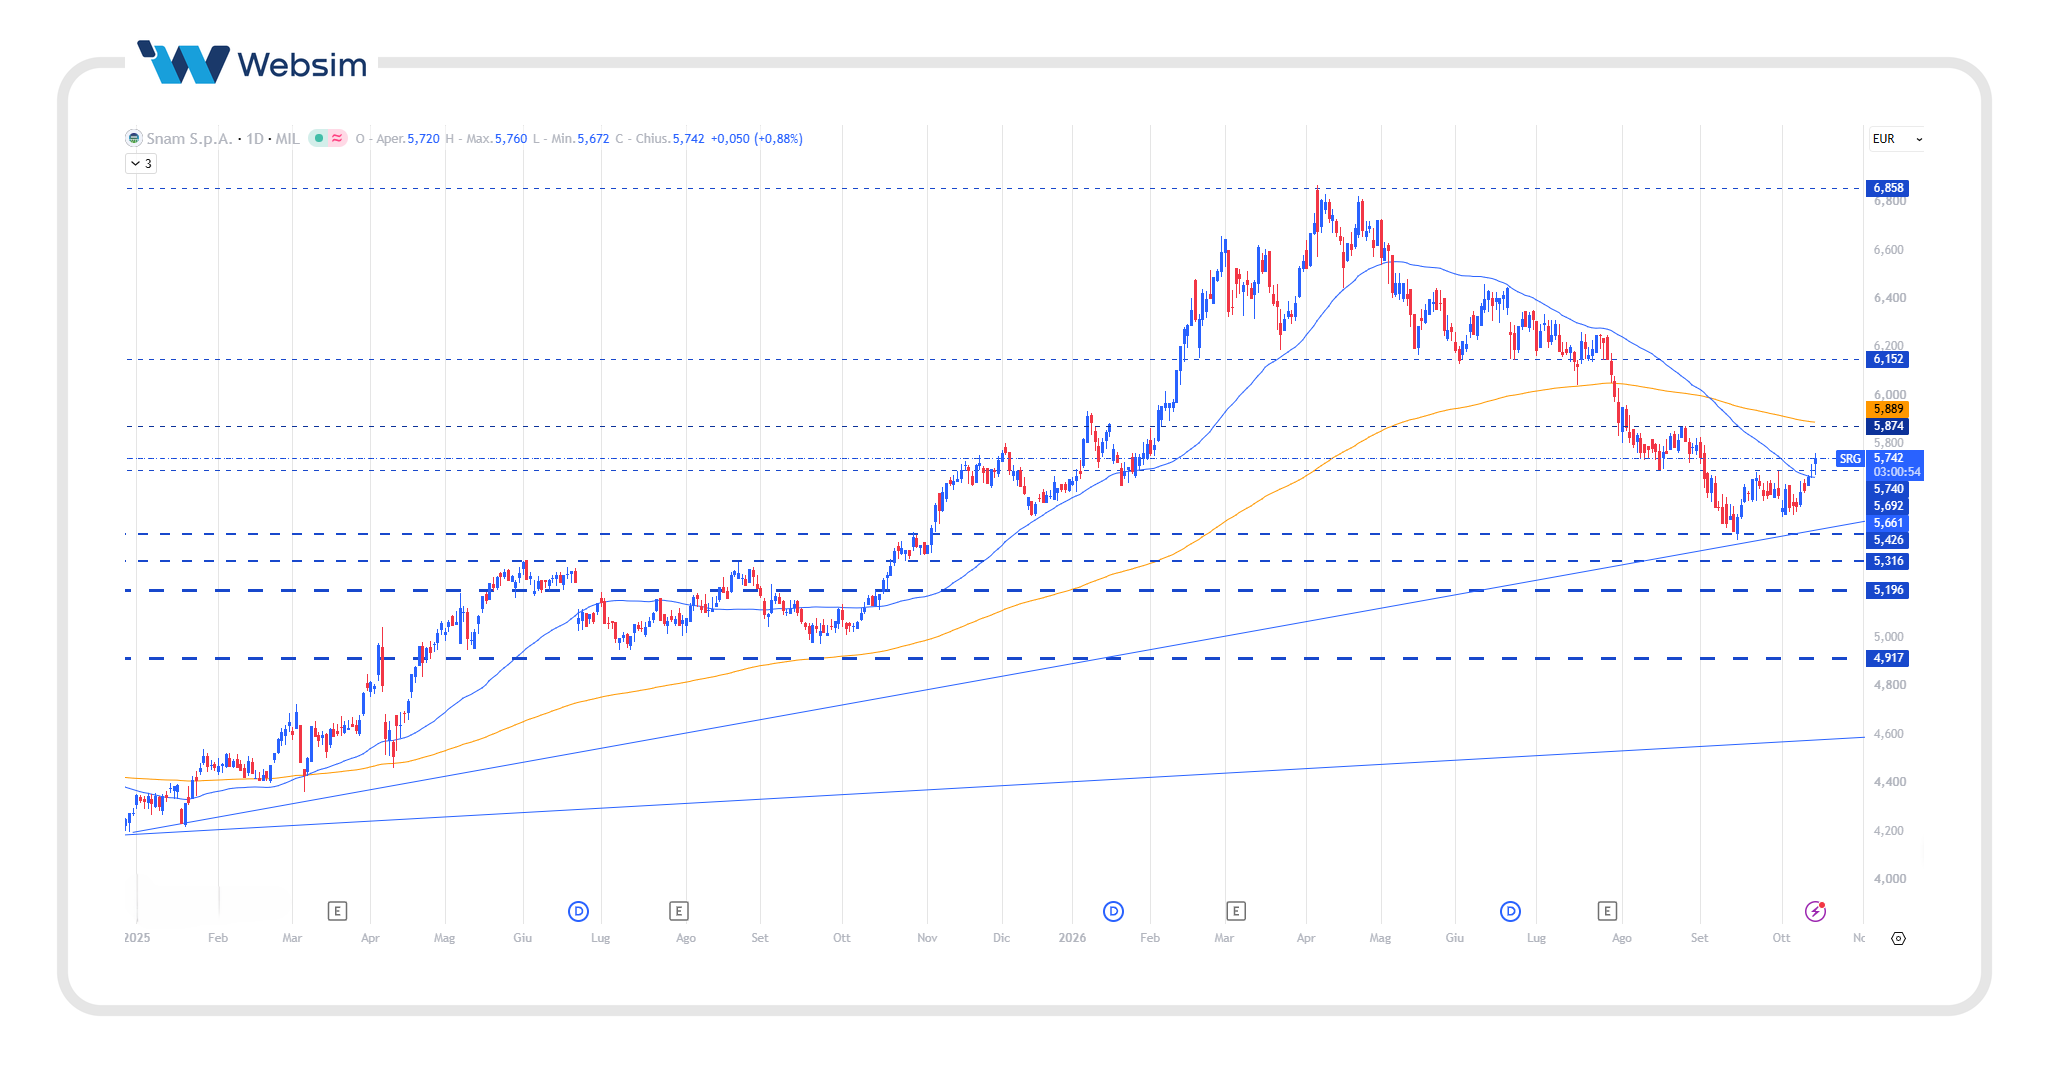Select the 6,152 price level label
Image resolution: width=2049 pixels, height=1073 pixels.
(1888, 359)
